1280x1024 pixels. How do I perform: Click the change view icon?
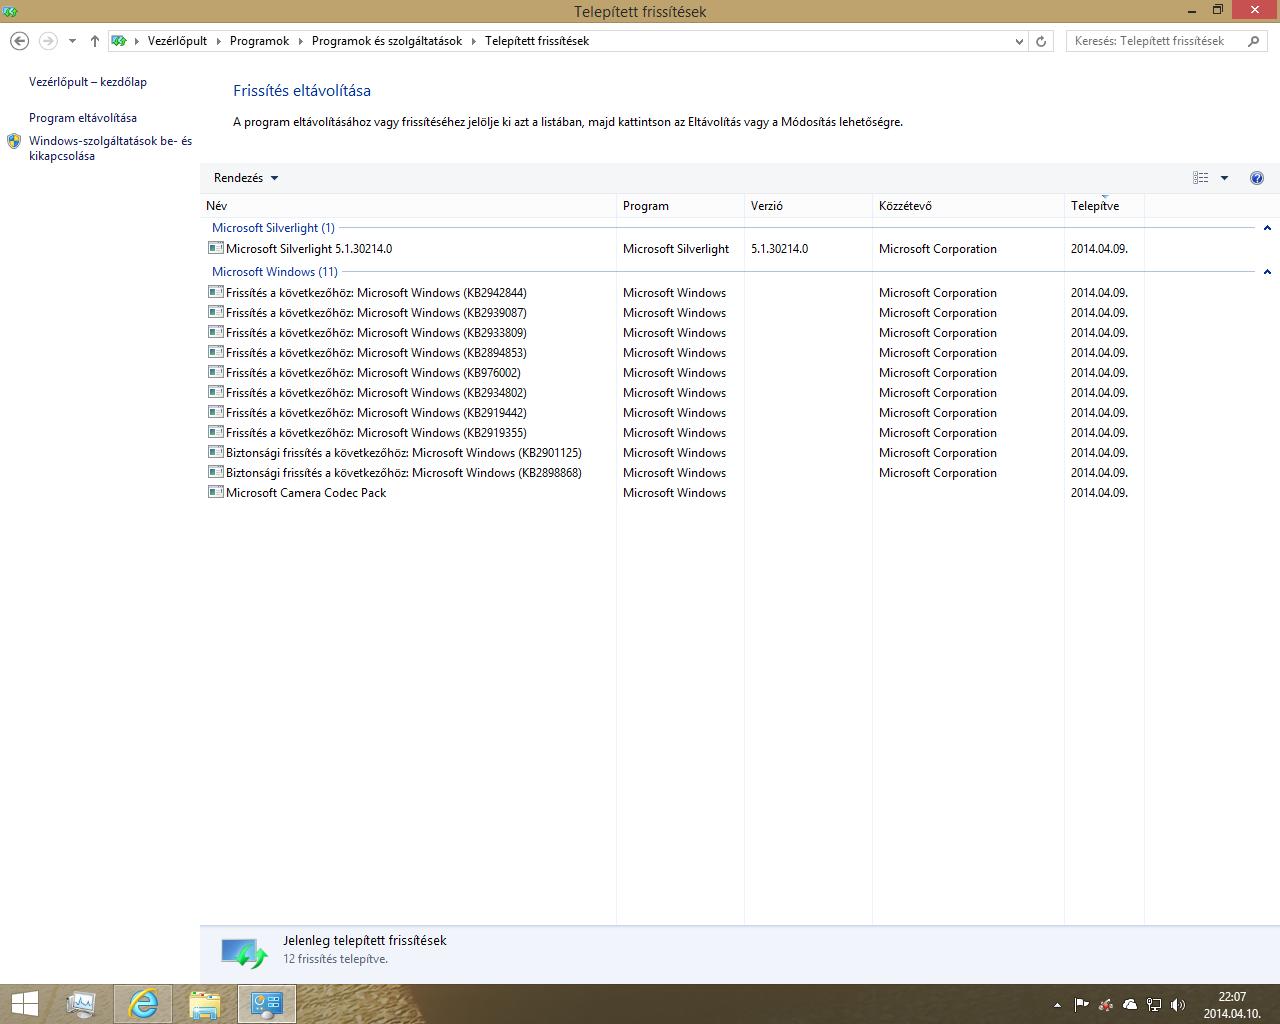1200,178
